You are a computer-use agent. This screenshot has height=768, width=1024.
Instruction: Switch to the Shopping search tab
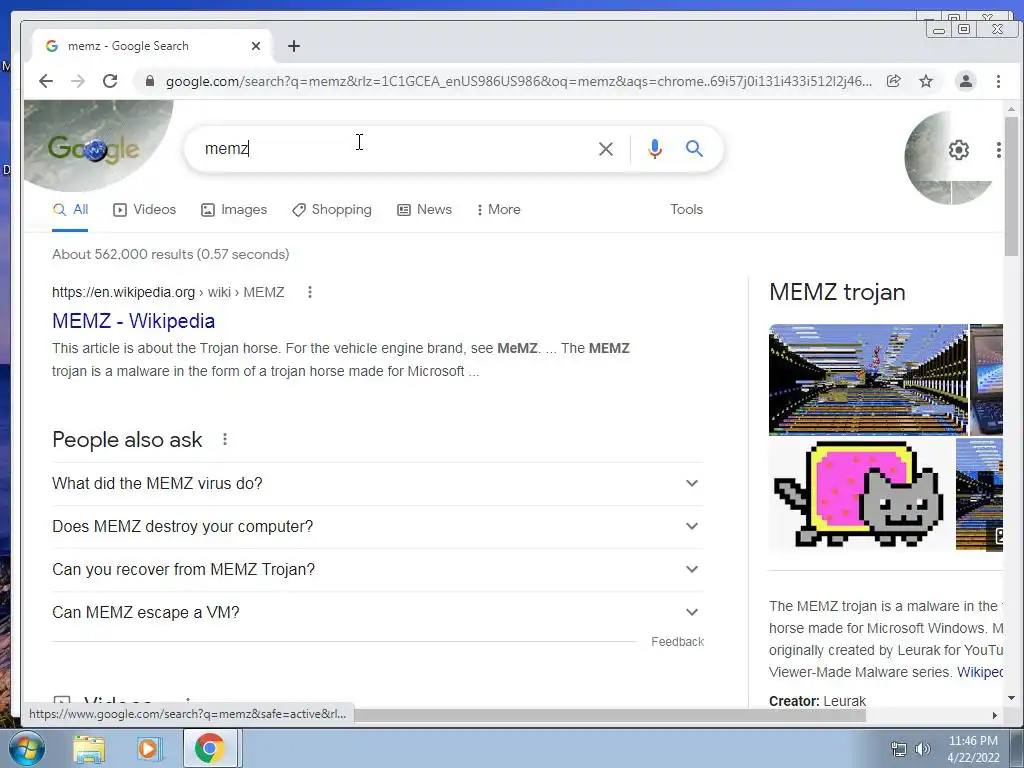pyautogui.click(x=332, y=210)
